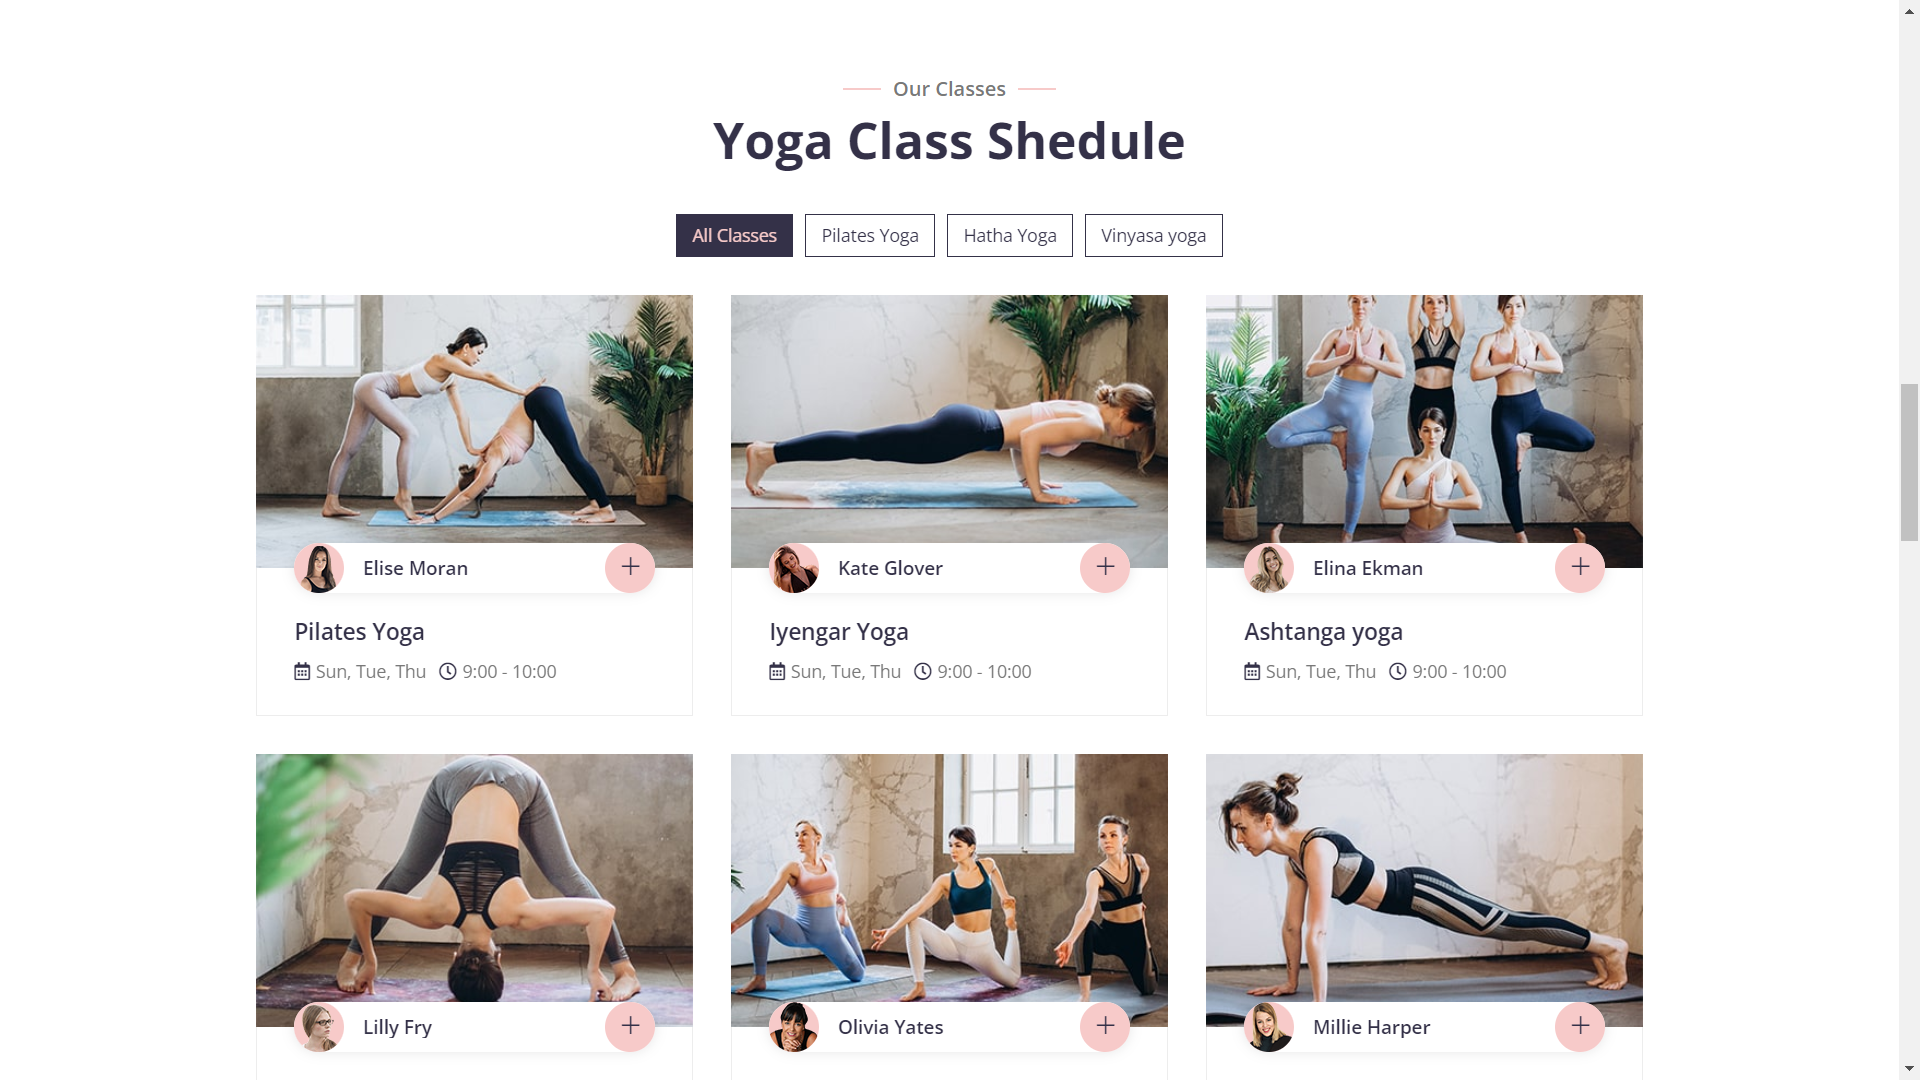The width and height of the screenshot is (1920, 1080).
Task: Open the Pilates Yoga class title link
Action: [359, 632]
